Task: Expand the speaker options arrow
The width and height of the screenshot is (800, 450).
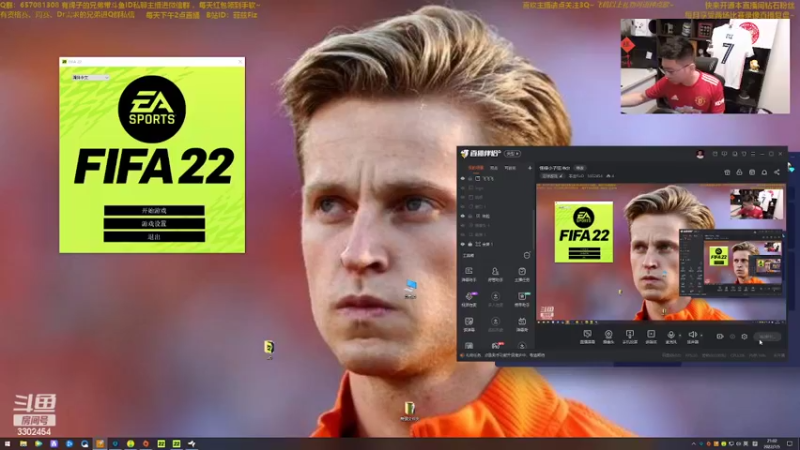Action: click(x=702, y=335)
